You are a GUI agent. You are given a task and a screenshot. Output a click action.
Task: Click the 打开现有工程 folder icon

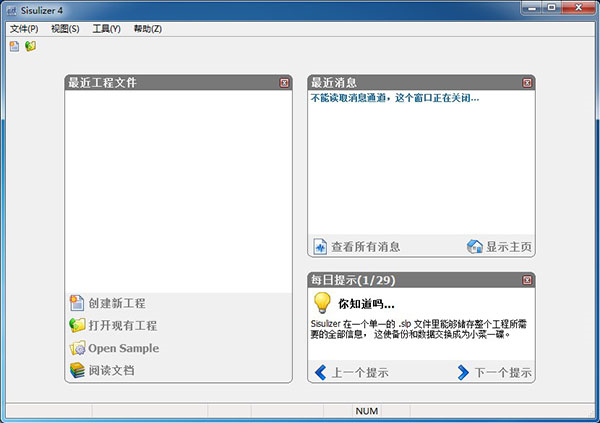tap(77, 325)
